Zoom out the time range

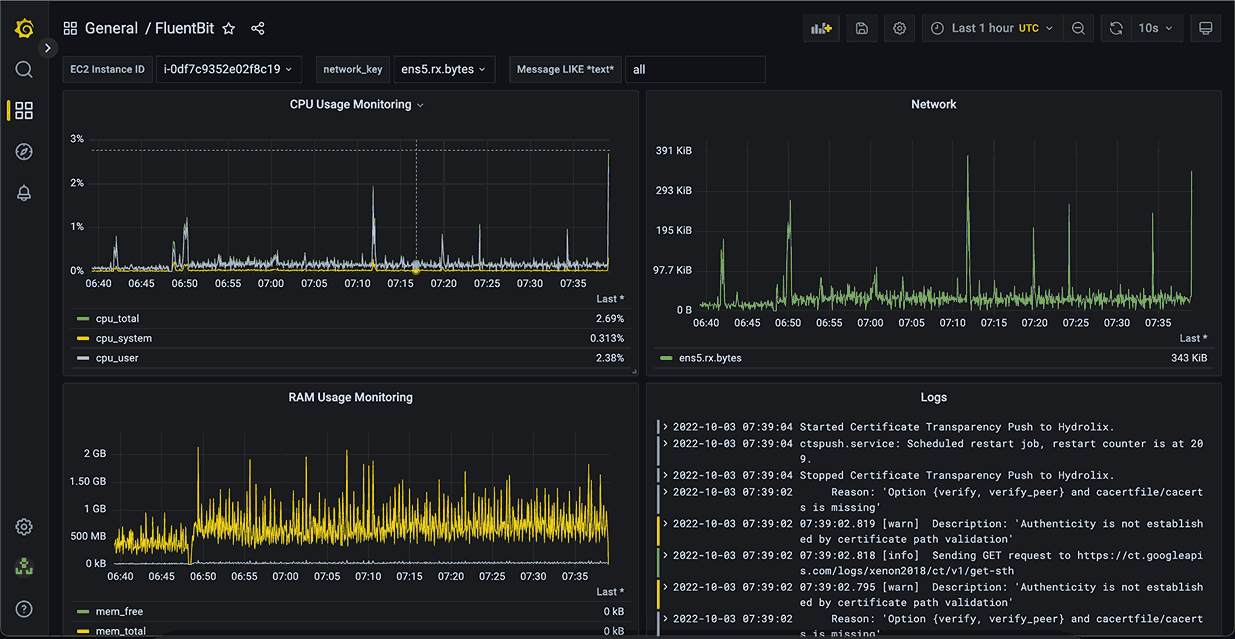1078,28
